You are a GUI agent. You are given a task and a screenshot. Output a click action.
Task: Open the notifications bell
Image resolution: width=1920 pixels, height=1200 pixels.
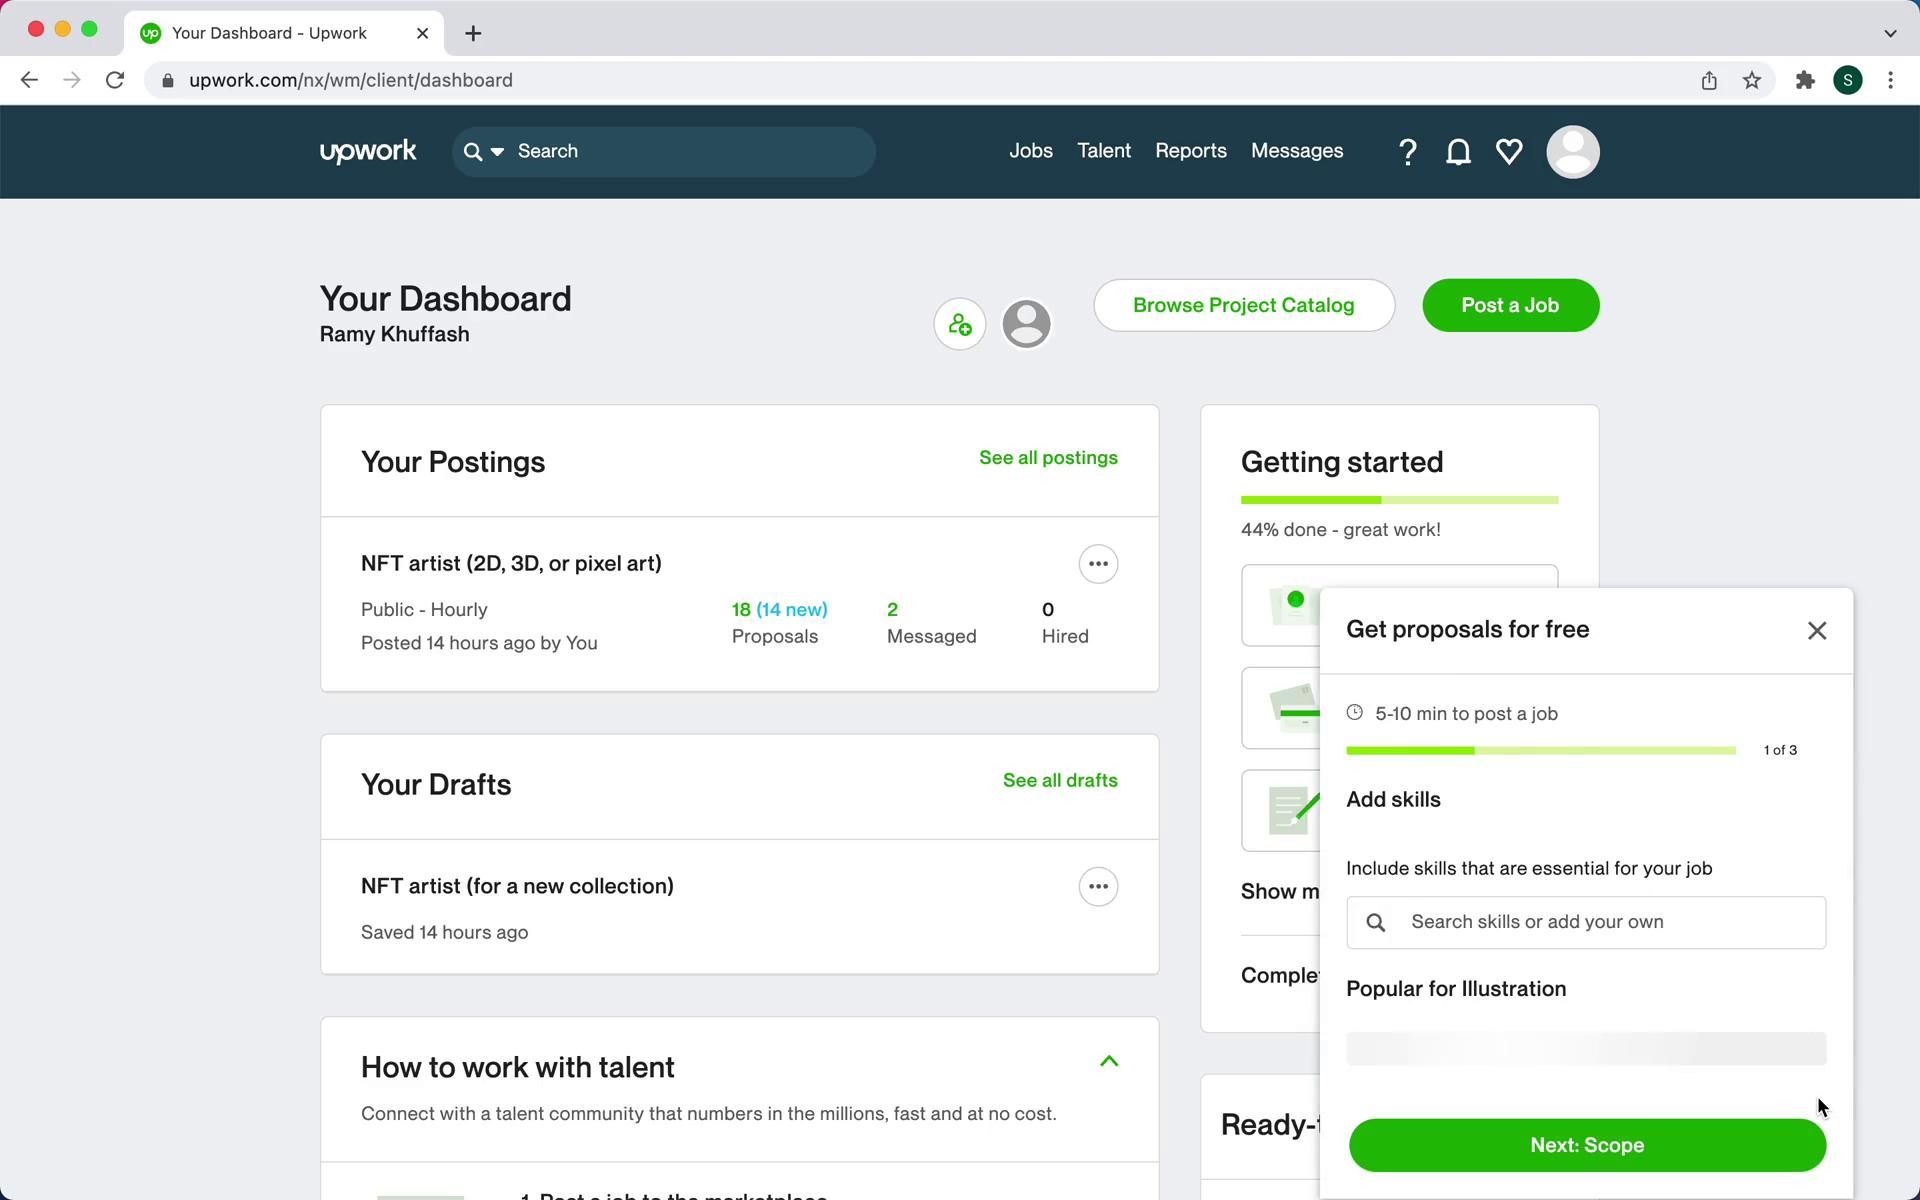(x=1458, y=152)
